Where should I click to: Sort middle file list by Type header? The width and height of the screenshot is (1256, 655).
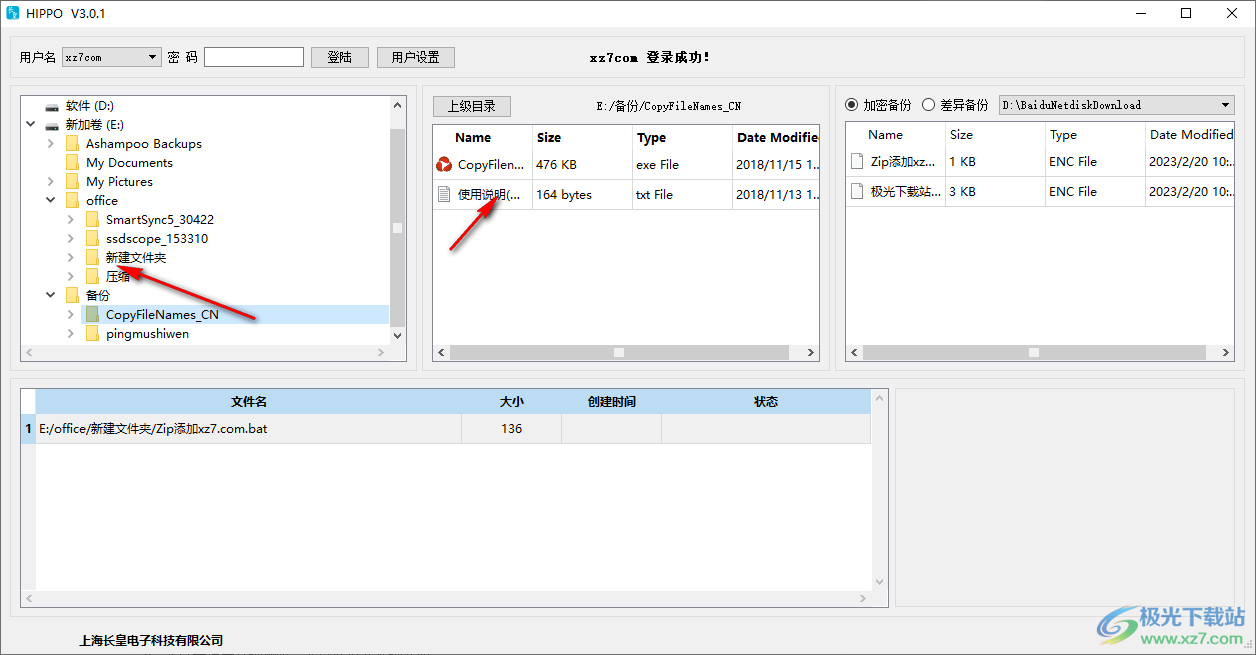point(682,138)
